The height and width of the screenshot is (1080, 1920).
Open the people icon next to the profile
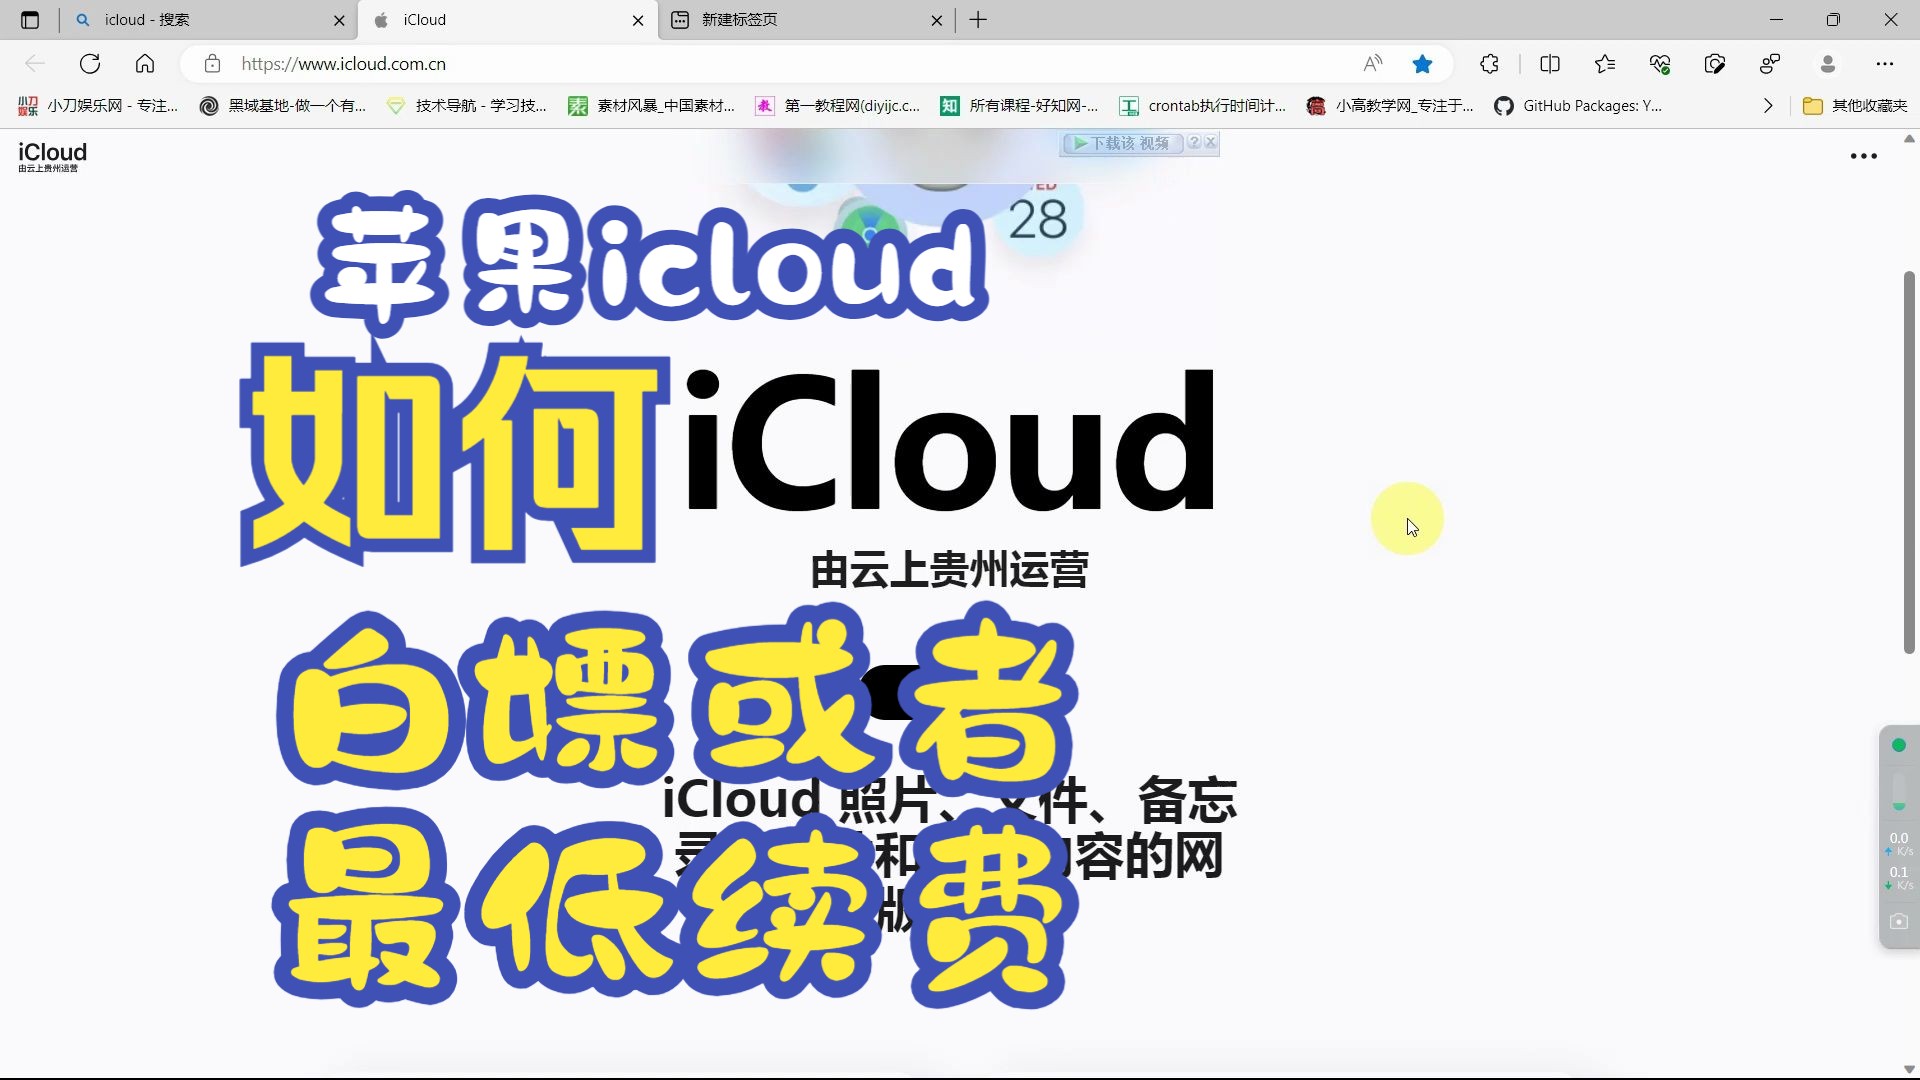(1770, 64)
